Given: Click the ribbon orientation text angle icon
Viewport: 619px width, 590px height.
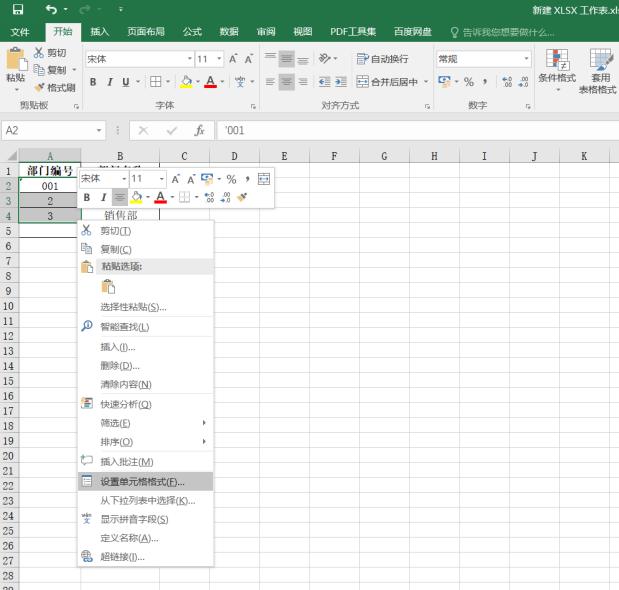Looking at the screenshot, I should point(325,58).
